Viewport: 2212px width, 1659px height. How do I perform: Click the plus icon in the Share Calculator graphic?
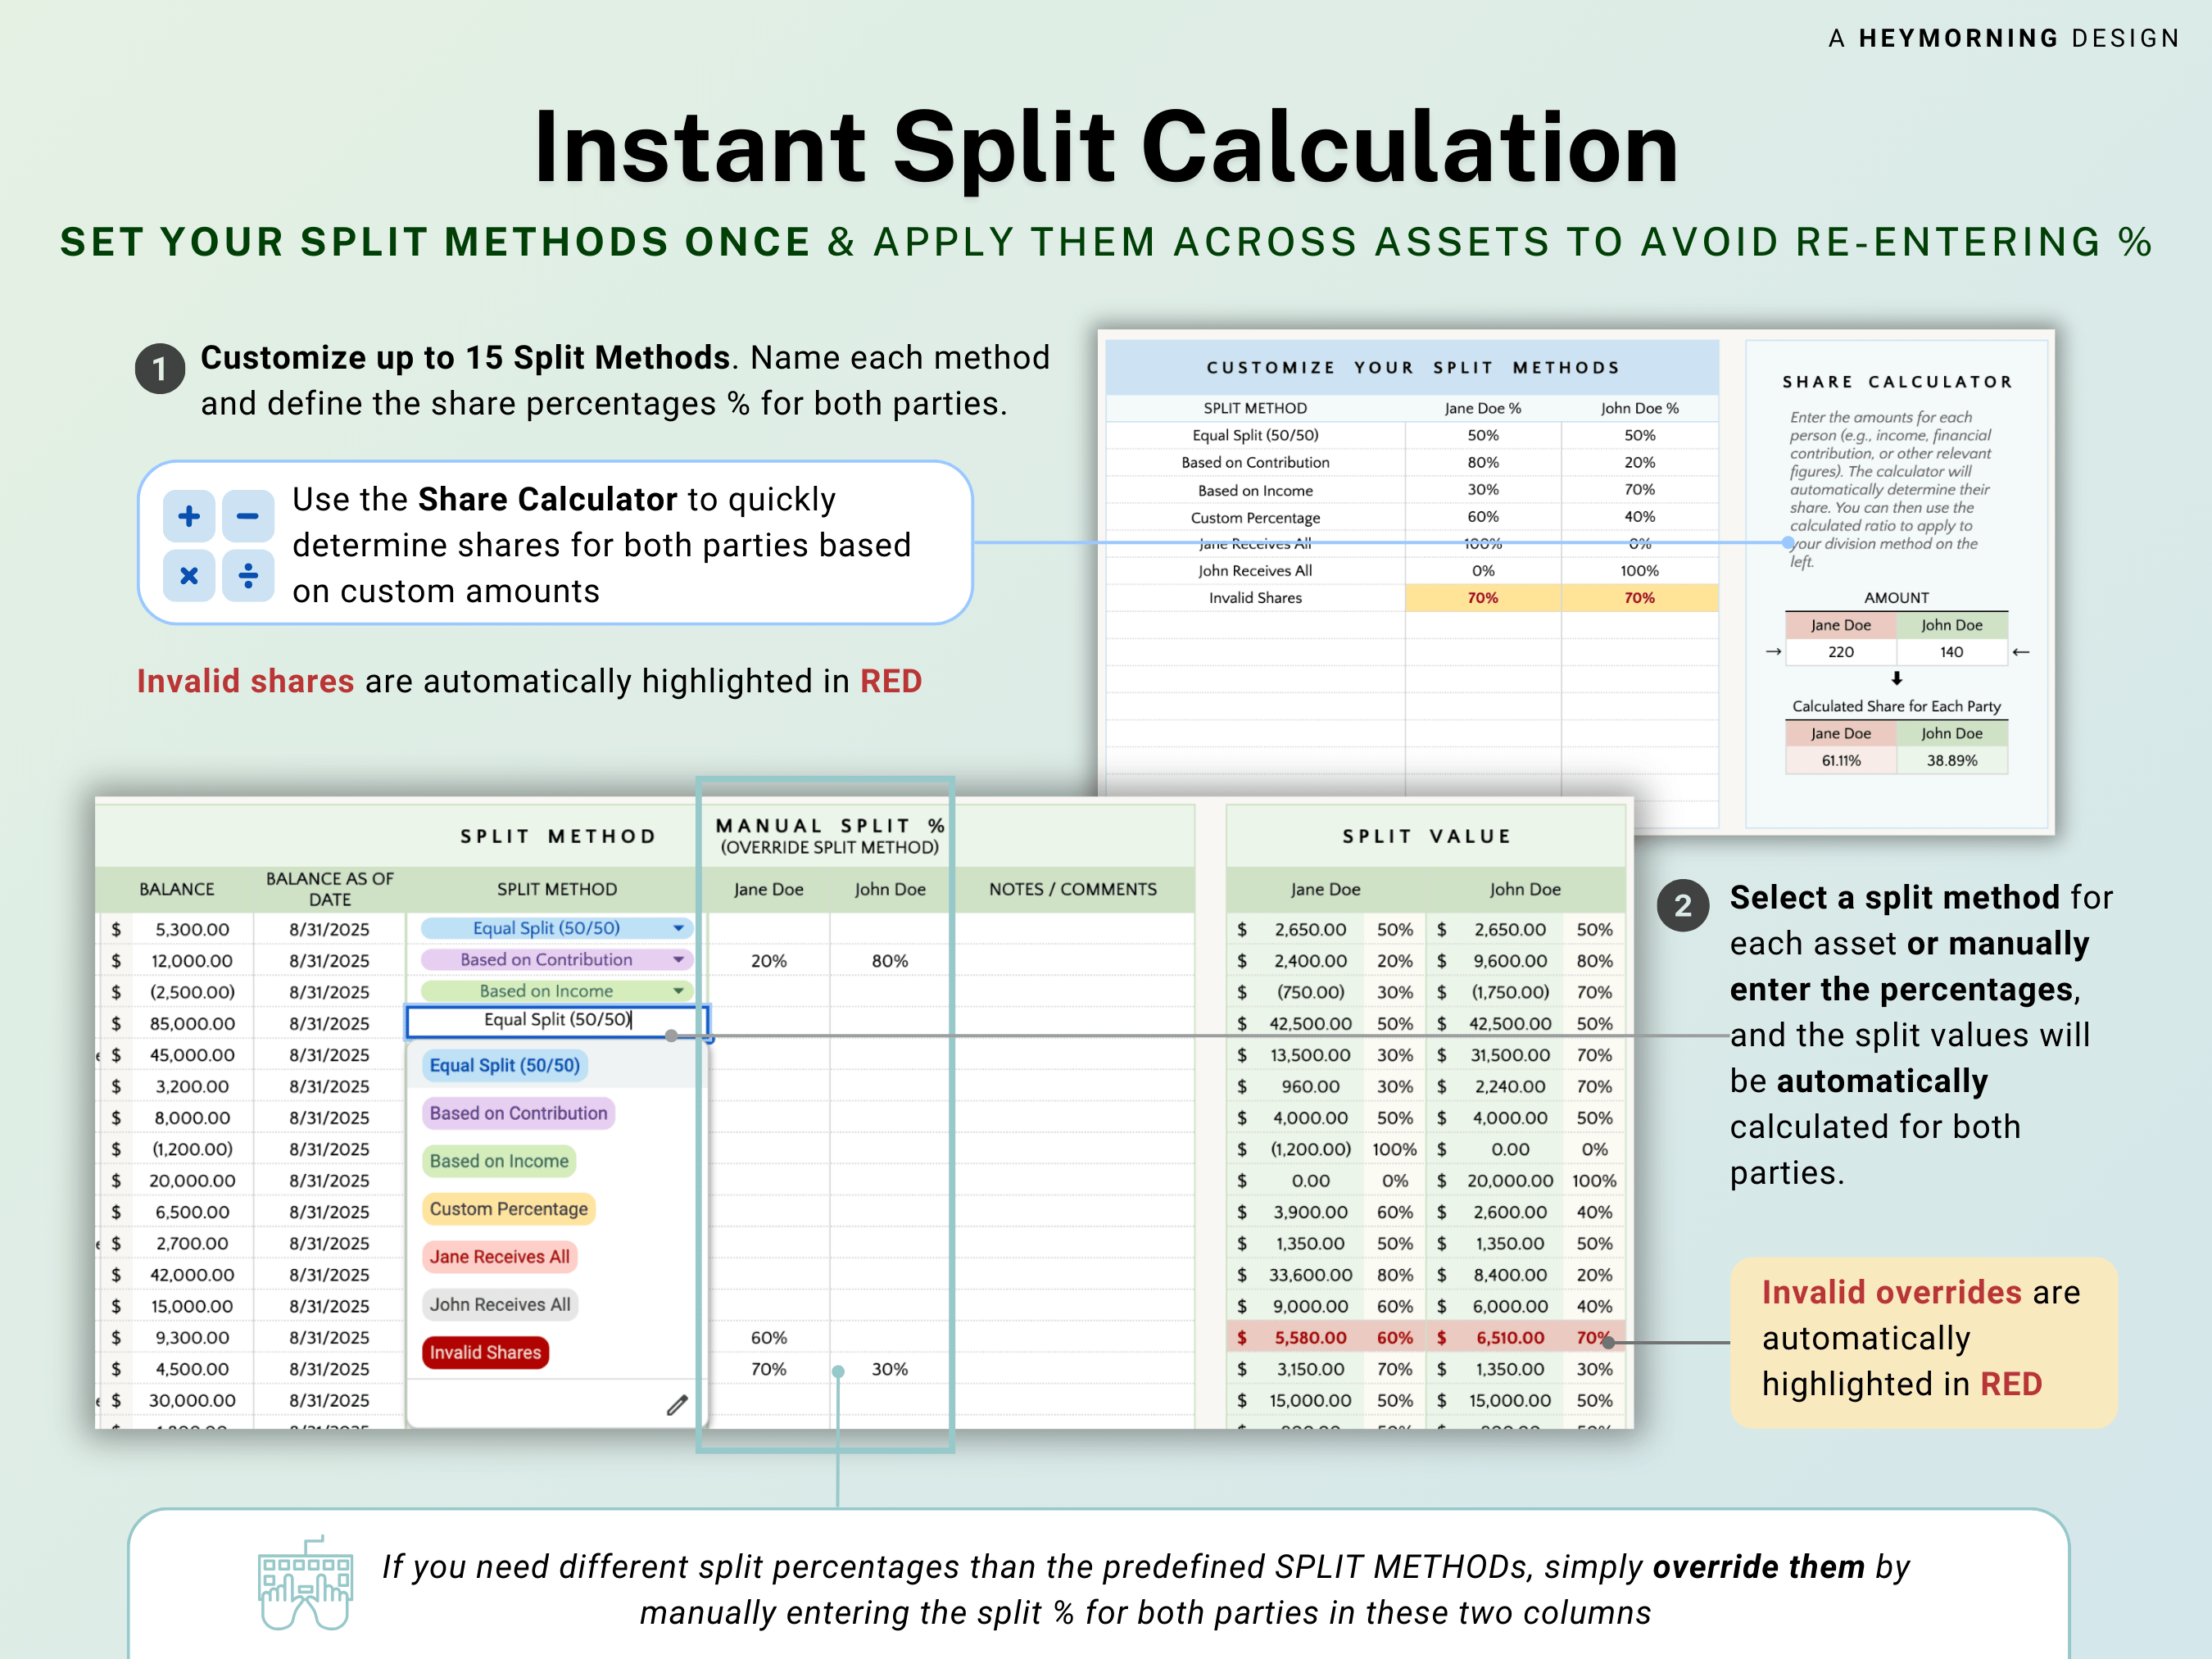[189, 515]
